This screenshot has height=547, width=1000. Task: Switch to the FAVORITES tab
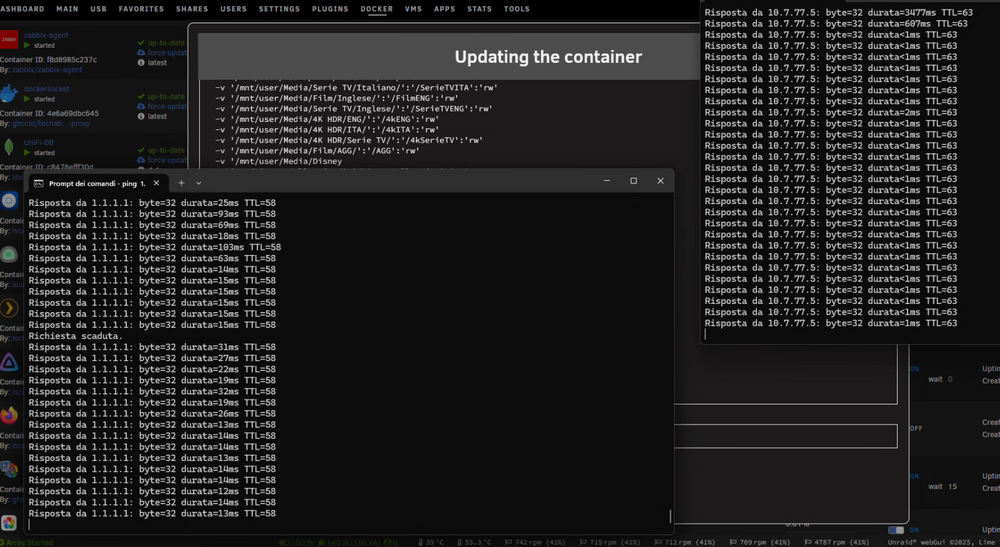(x=141, y=9)
